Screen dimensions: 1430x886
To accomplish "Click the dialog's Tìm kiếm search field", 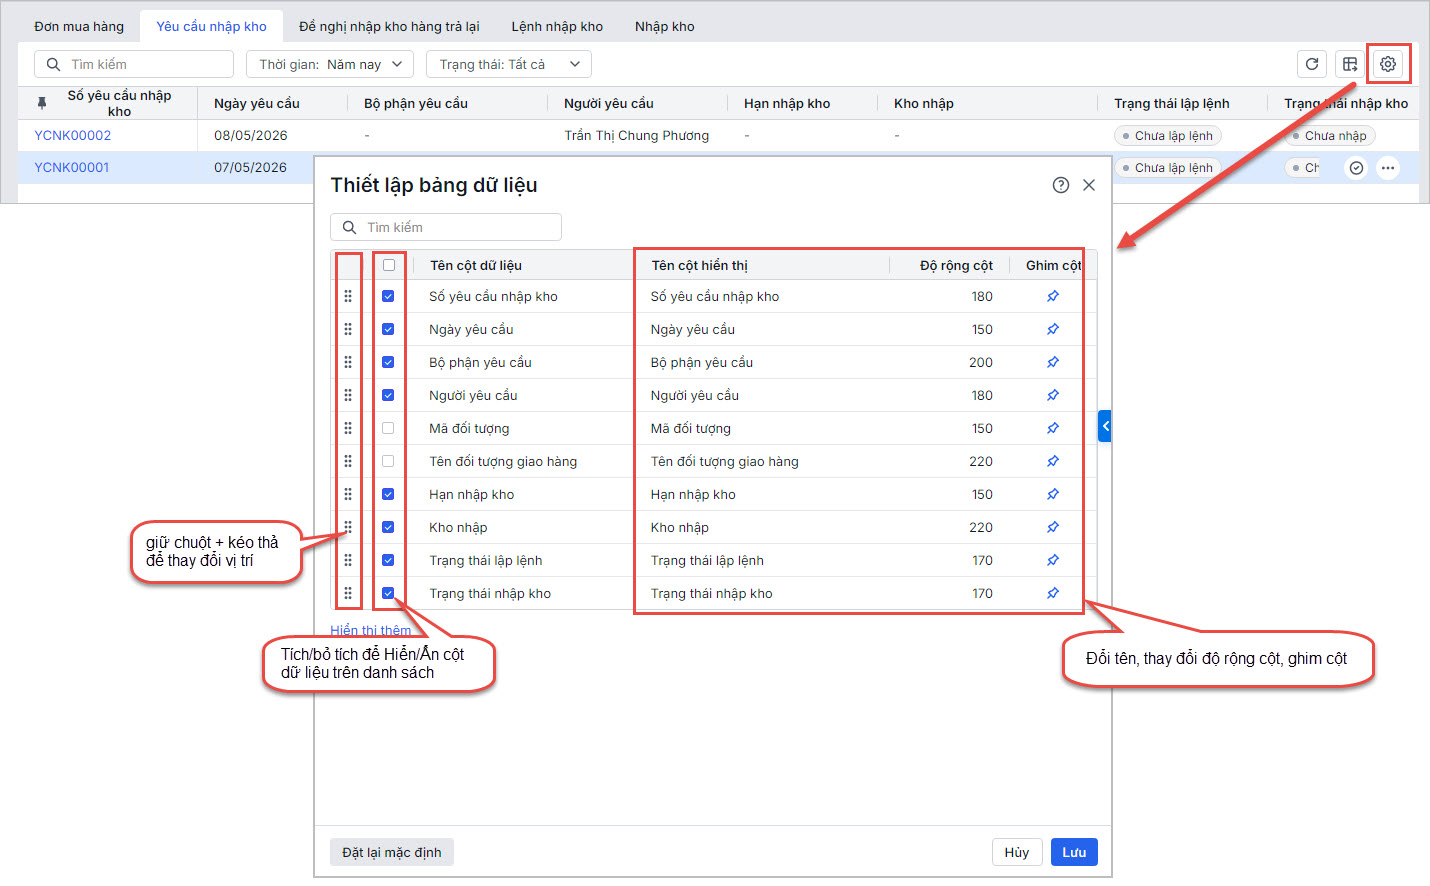I will tap(446, 227).
